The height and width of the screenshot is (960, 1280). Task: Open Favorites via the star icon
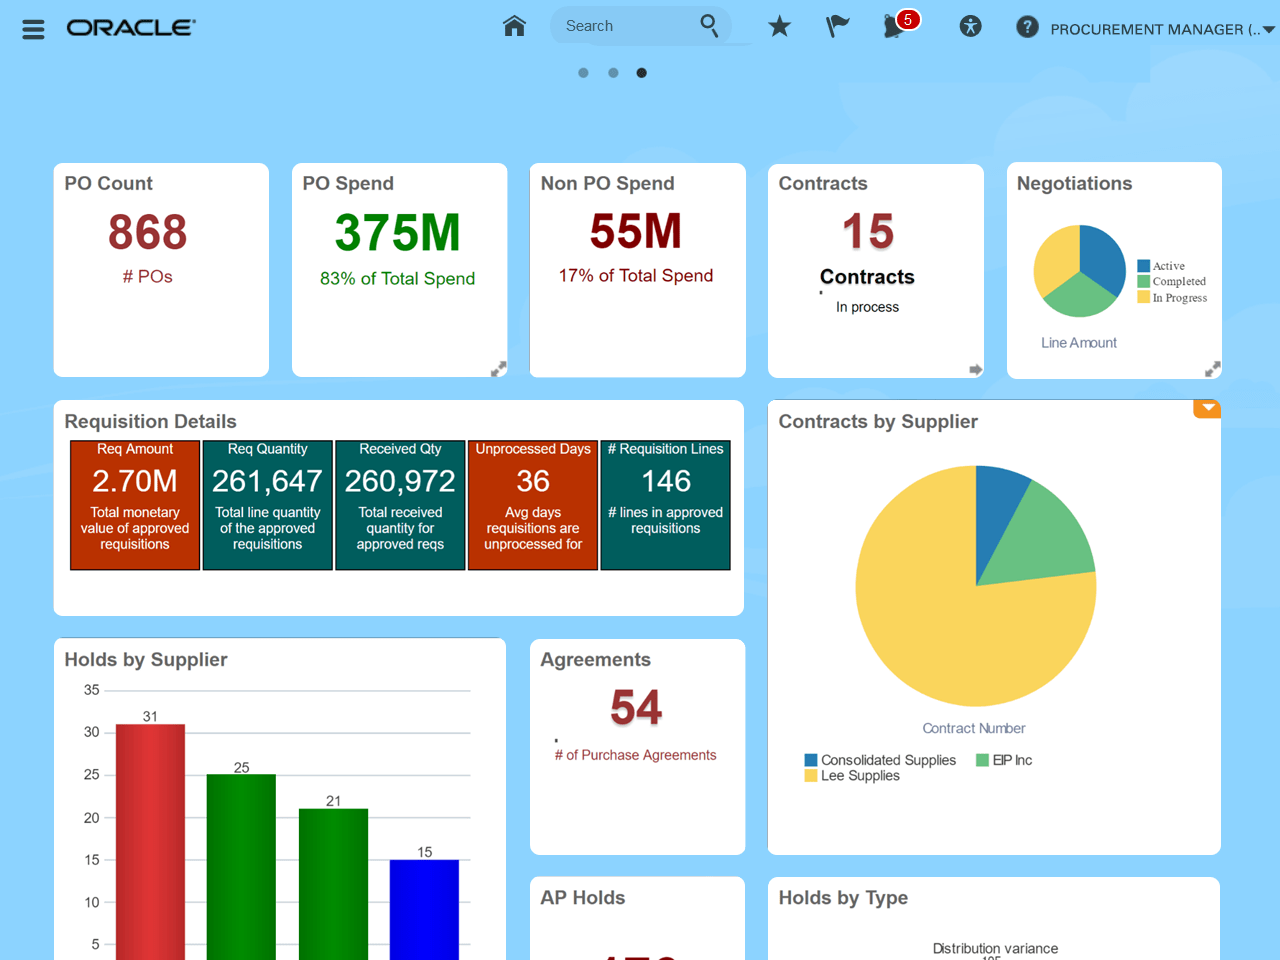click(x=779, y=27)
